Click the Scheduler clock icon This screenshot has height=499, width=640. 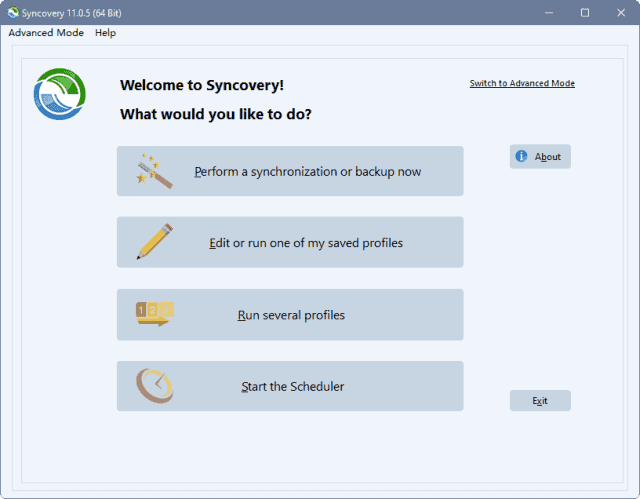[x=154, y=386]
